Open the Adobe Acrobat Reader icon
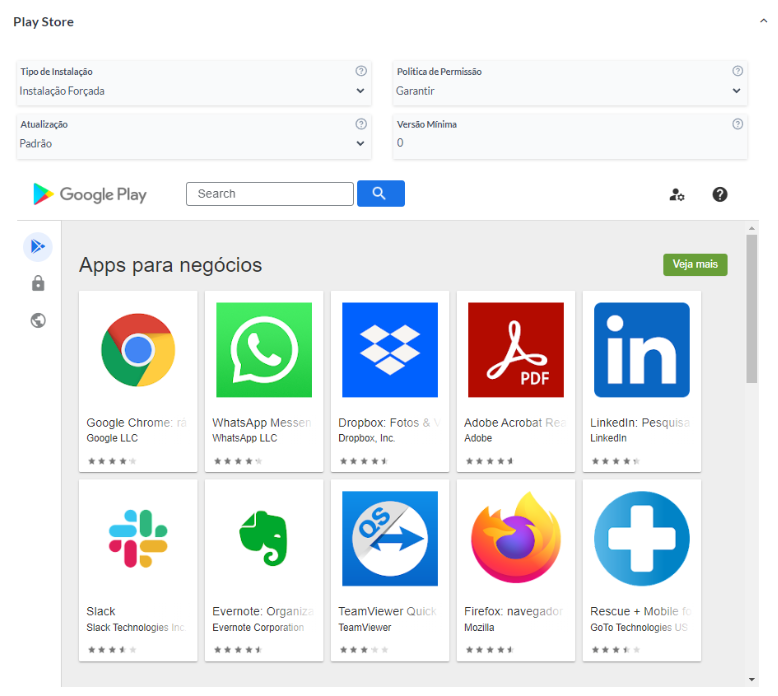Viewport: 778px width, 696px height. coord(516,350)
